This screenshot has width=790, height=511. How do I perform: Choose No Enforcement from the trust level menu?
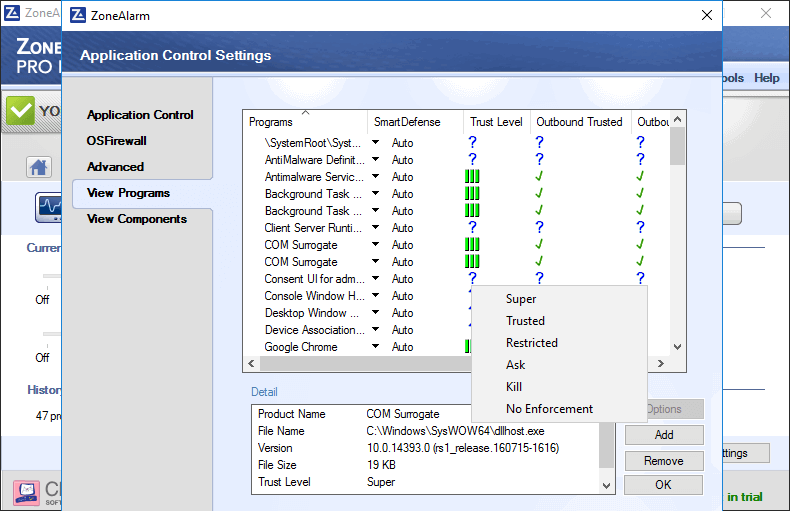[x=559, y=409]
